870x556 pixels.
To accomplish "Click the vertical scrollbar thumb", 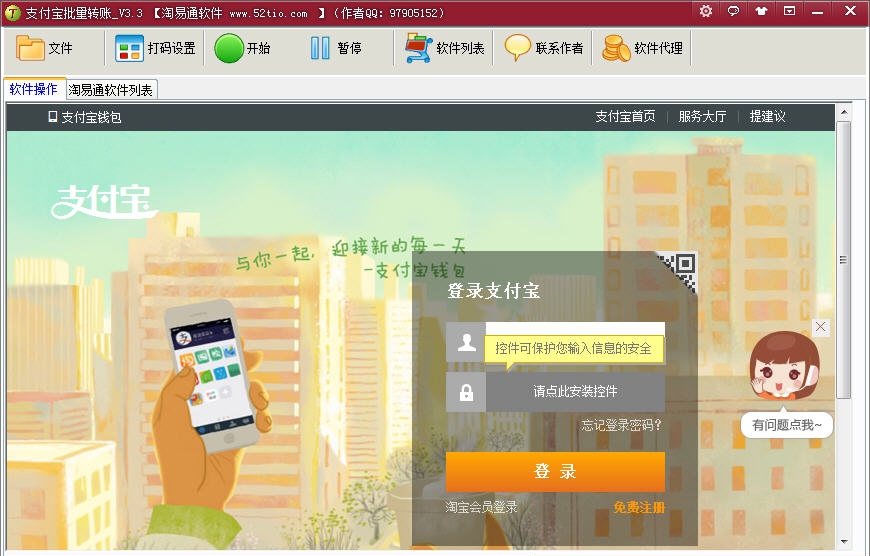I will 844,260.
